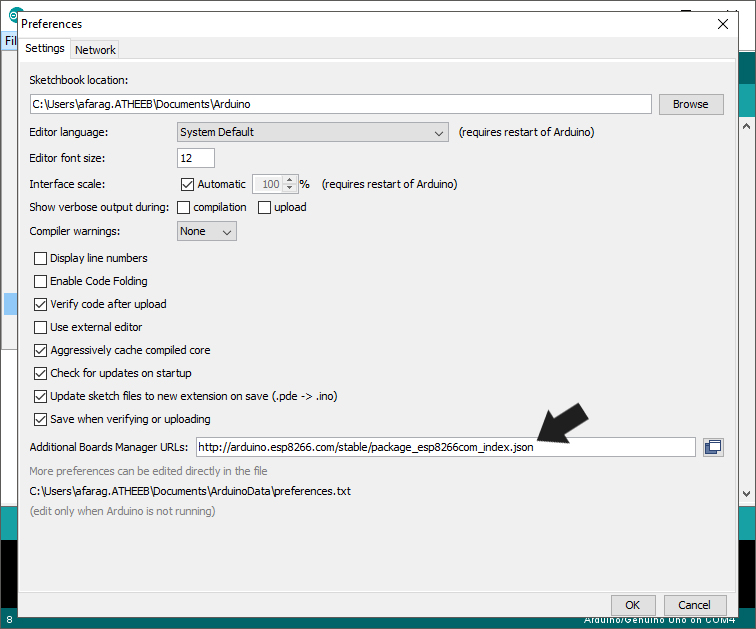Enable Code Folding checkbox

(x=40, y=281)
